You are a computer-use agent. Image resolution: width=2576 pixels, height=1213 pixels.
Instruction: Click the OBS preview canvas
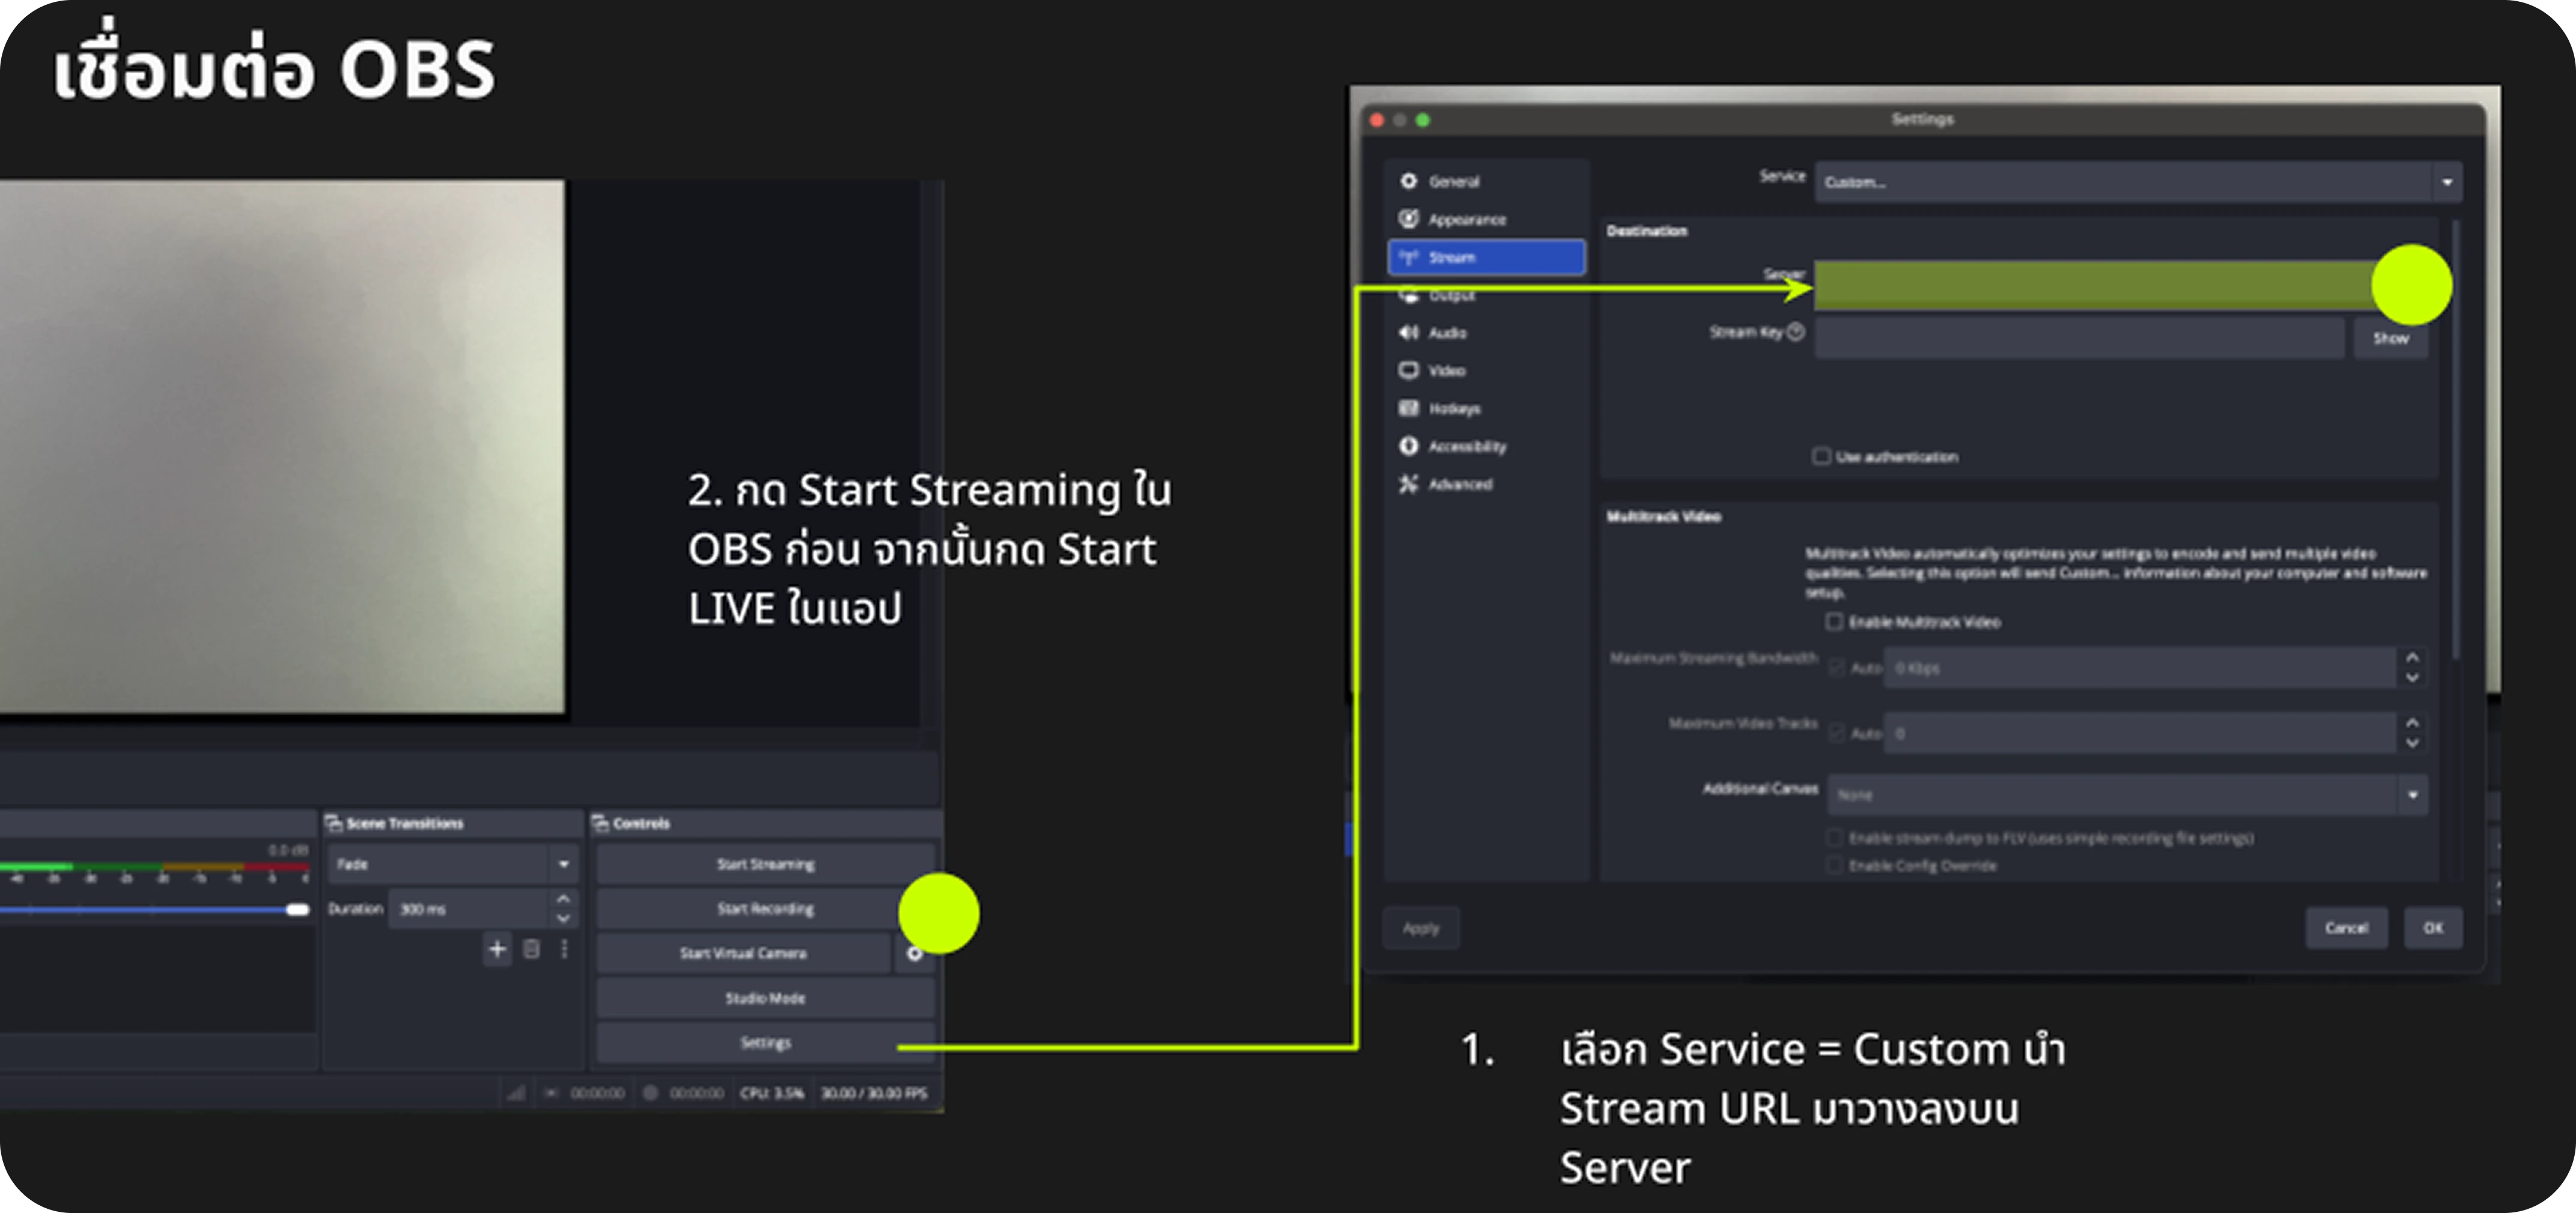281,446
